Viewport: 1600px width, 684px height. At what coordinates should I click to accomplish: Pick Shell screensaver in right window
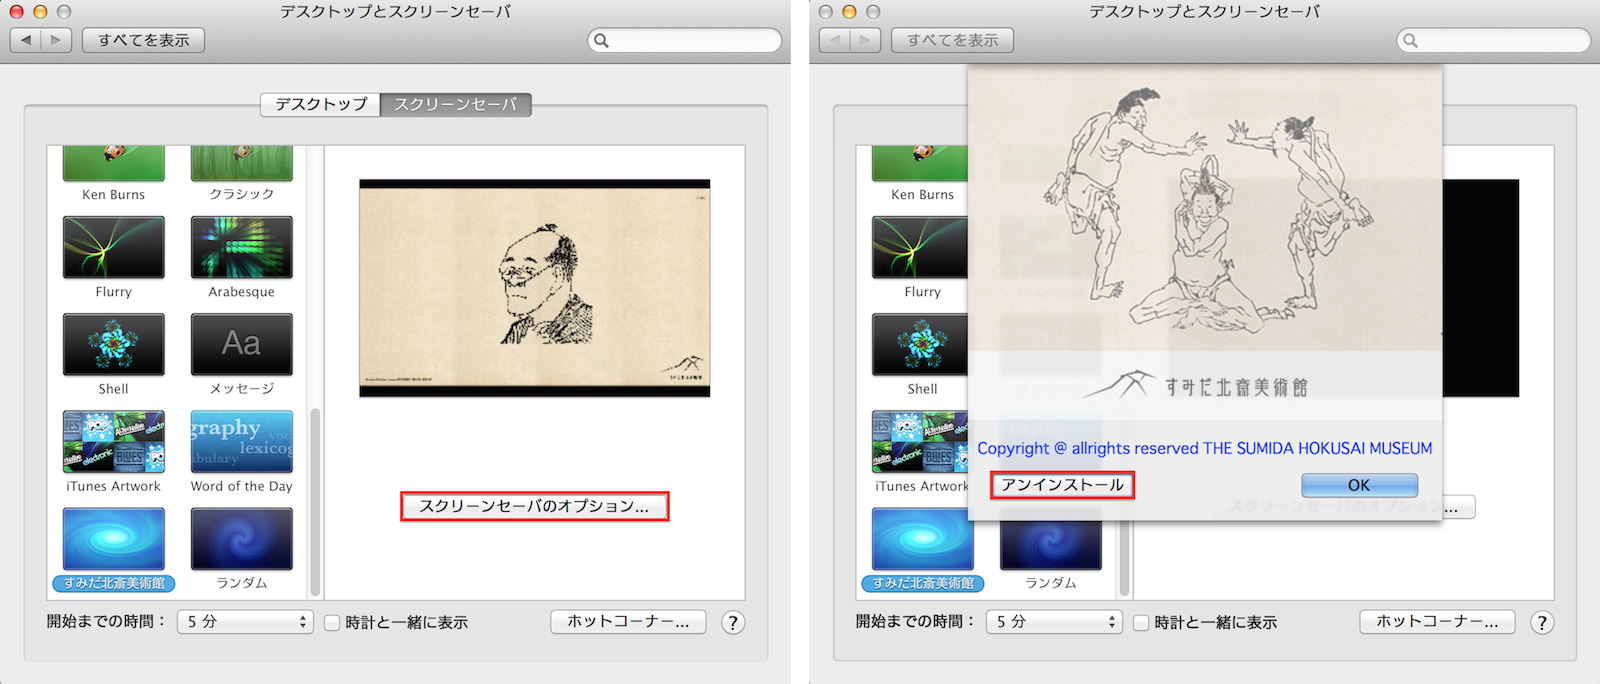tap(920, 345)
